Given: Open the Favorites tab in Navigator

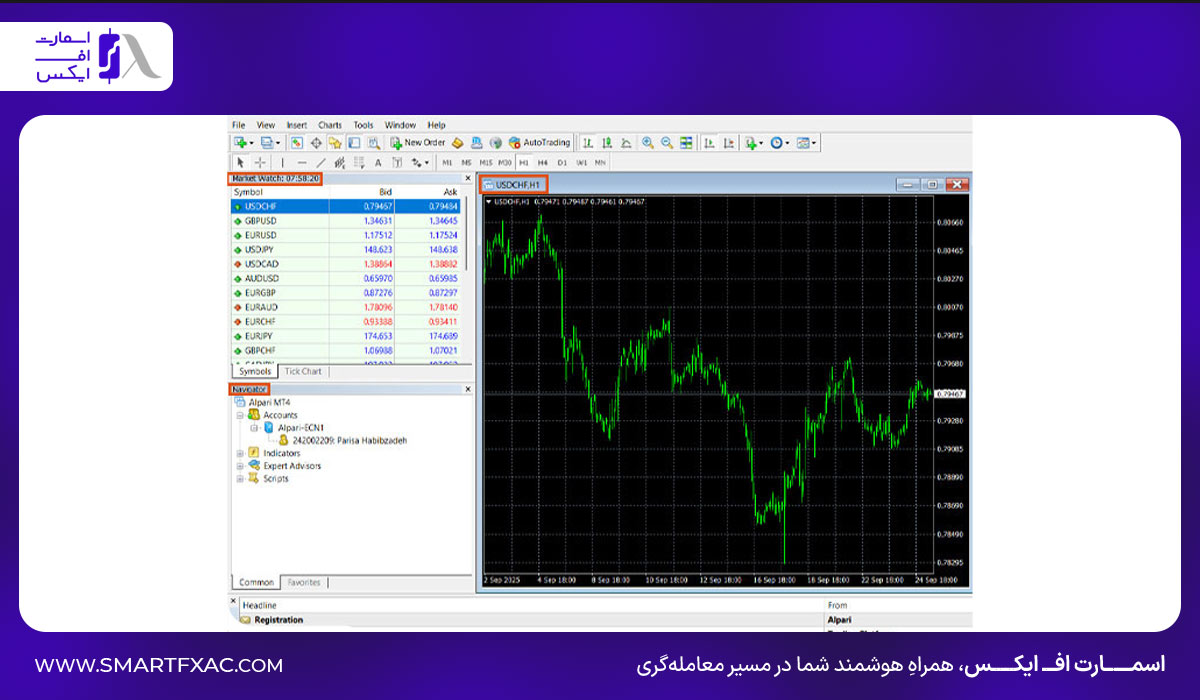Looking at the screenshot, I should (x=304, y=582).
